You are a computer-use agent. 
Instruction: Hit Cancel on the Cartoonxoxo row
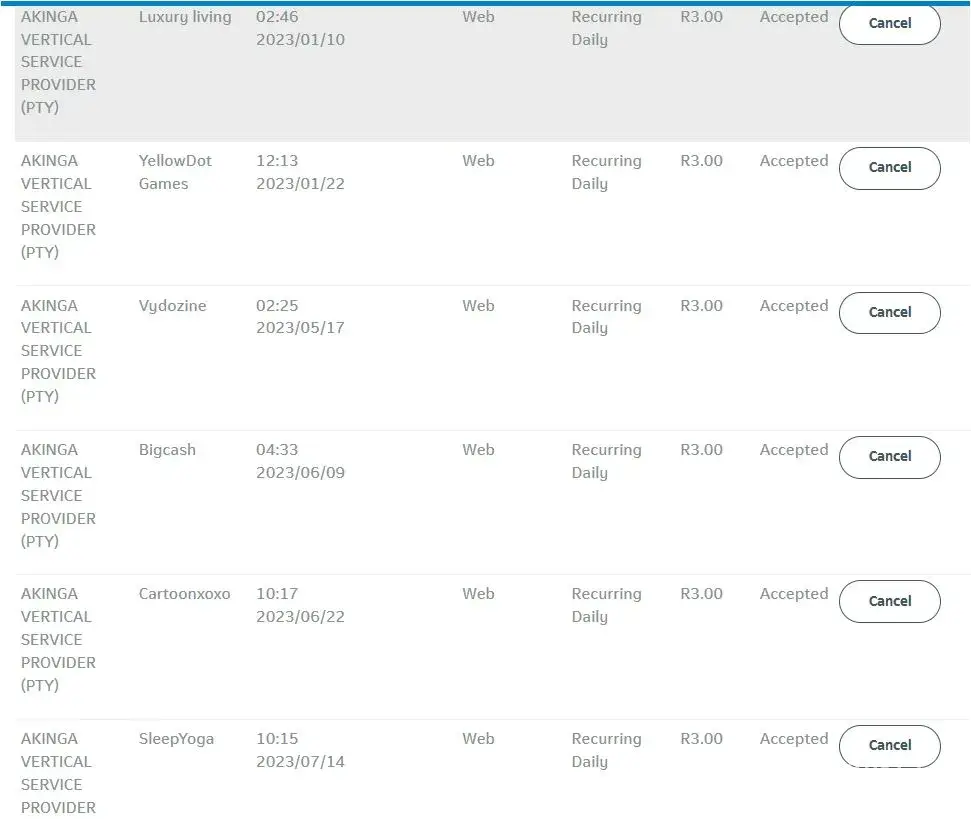[x=889, y=602]
